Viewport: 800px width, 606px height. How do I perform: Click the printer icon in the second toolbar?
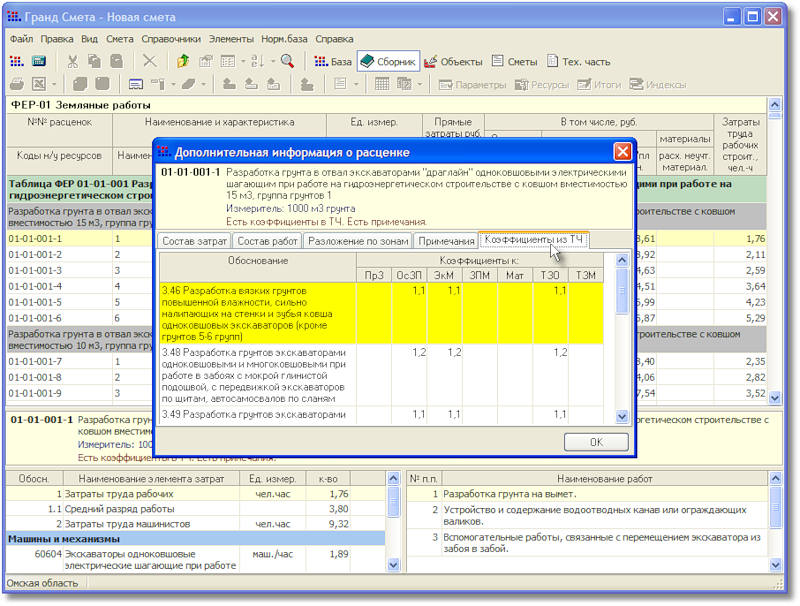point(17,84)
